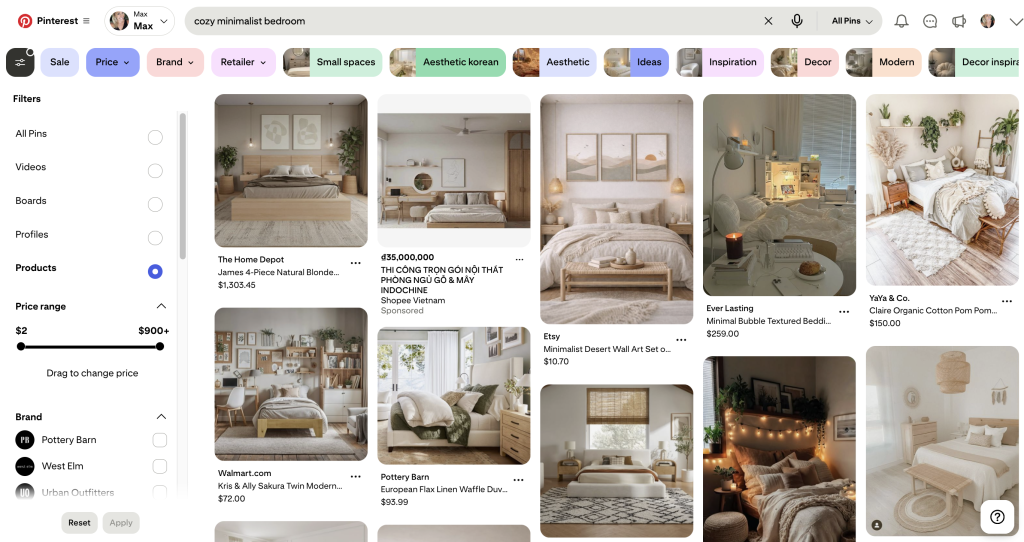
Task: Select the Small spaces suggestion chip
Action: tap(333, 62)
